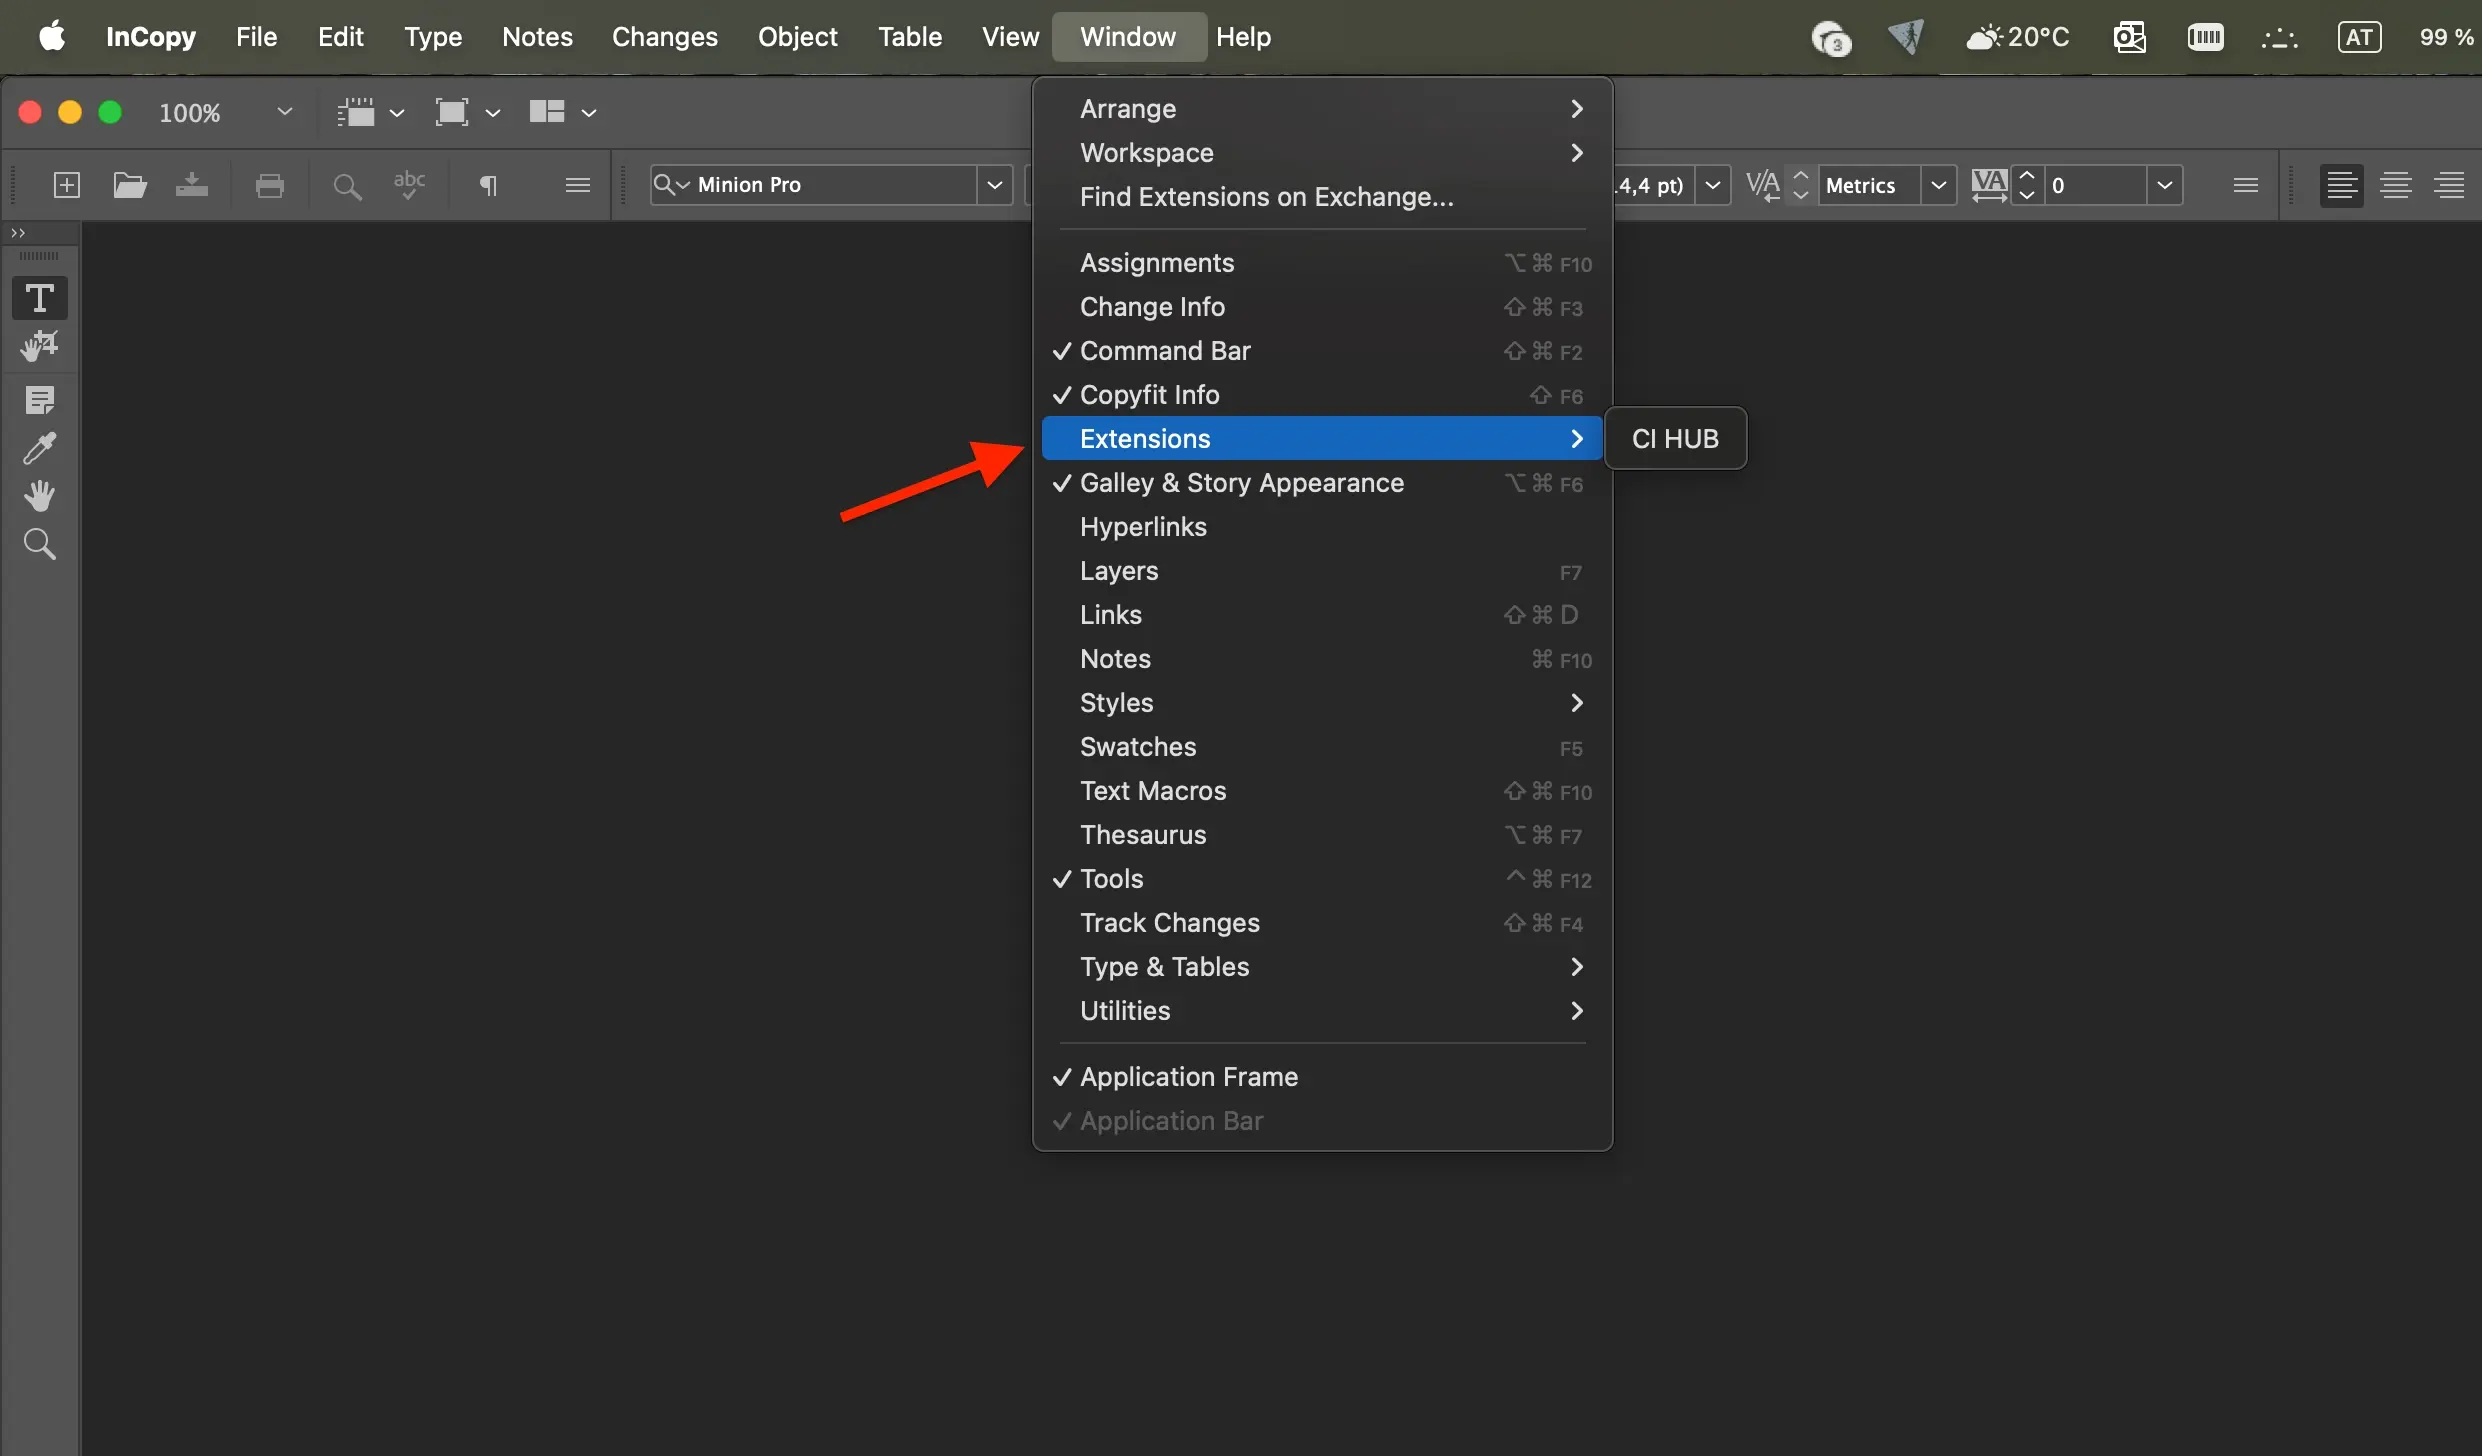This screenshot has height=1456, width=2482.
Task: Open the Changes menu
Action: point(664,37)
